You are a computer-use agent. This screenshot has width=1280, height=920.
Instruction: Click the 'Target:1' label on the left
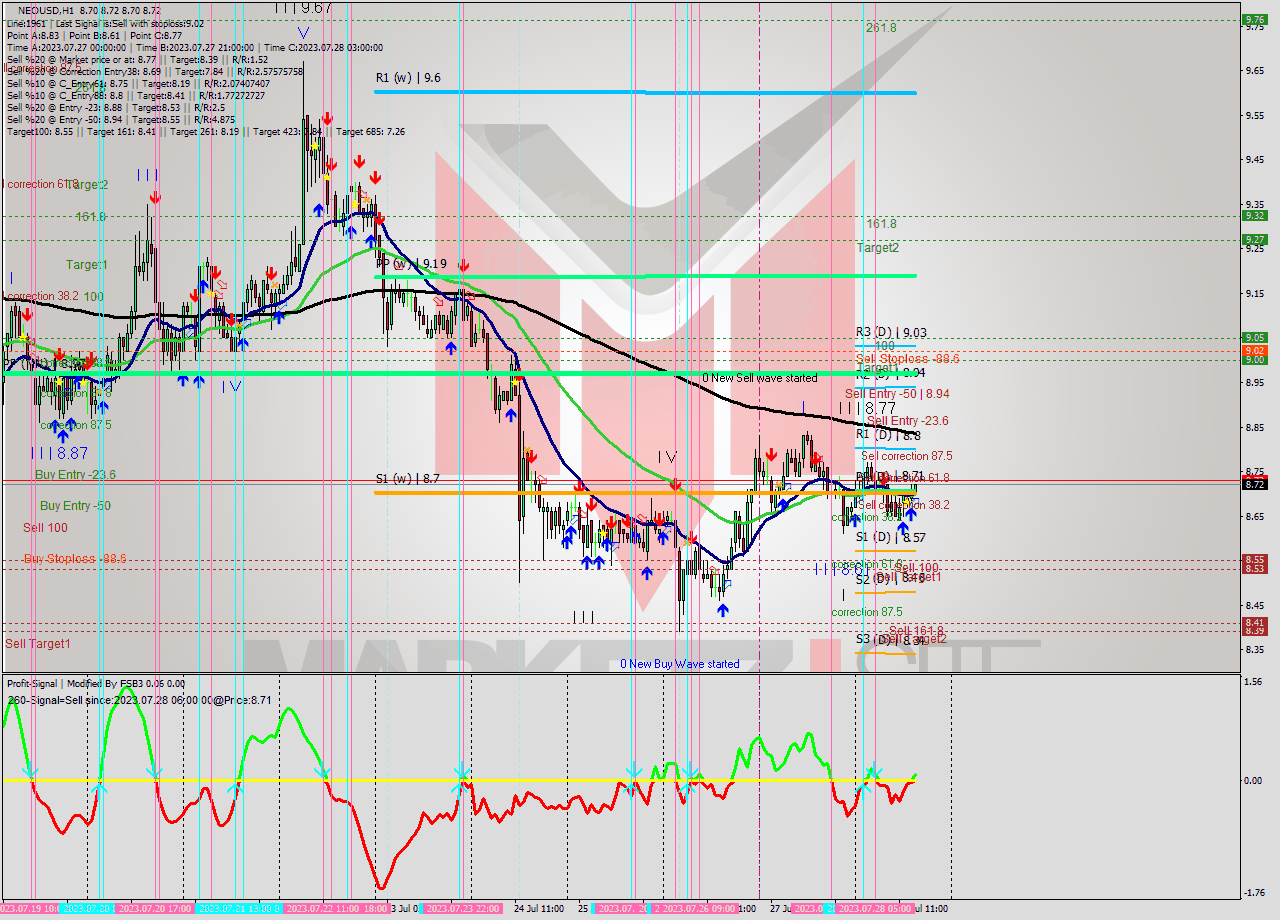87,264
